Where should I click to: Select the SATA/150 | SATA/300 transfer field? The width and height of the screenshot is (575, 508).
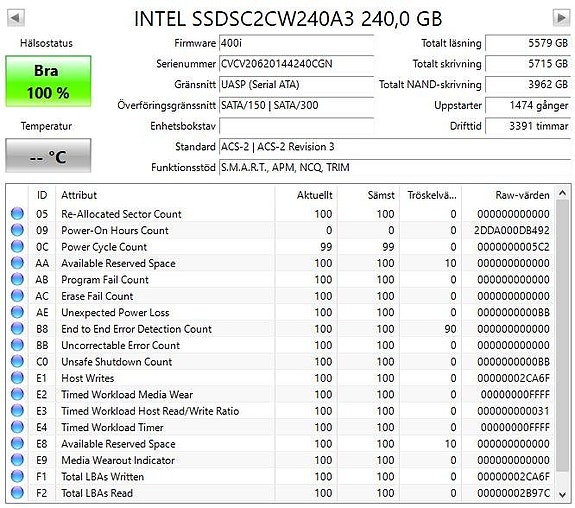click(296, 105)
